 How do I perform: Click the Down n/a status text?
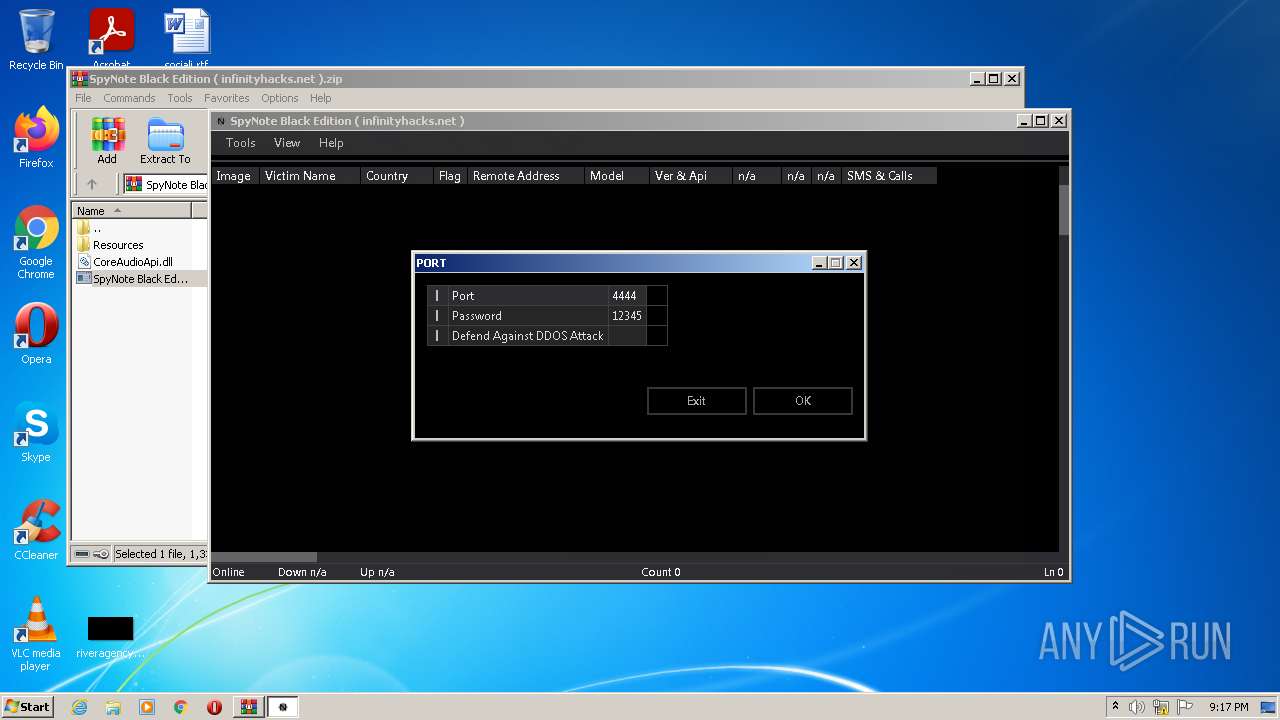tap(302, 572)
